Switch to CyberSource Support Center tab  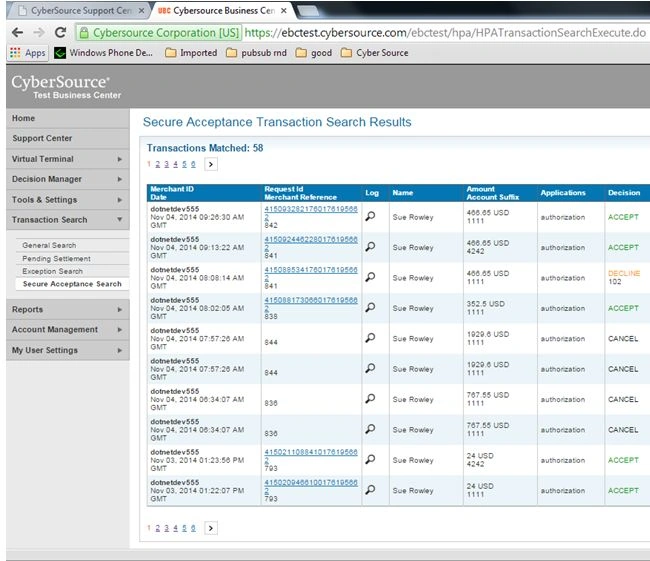click(x=81, y=11)
